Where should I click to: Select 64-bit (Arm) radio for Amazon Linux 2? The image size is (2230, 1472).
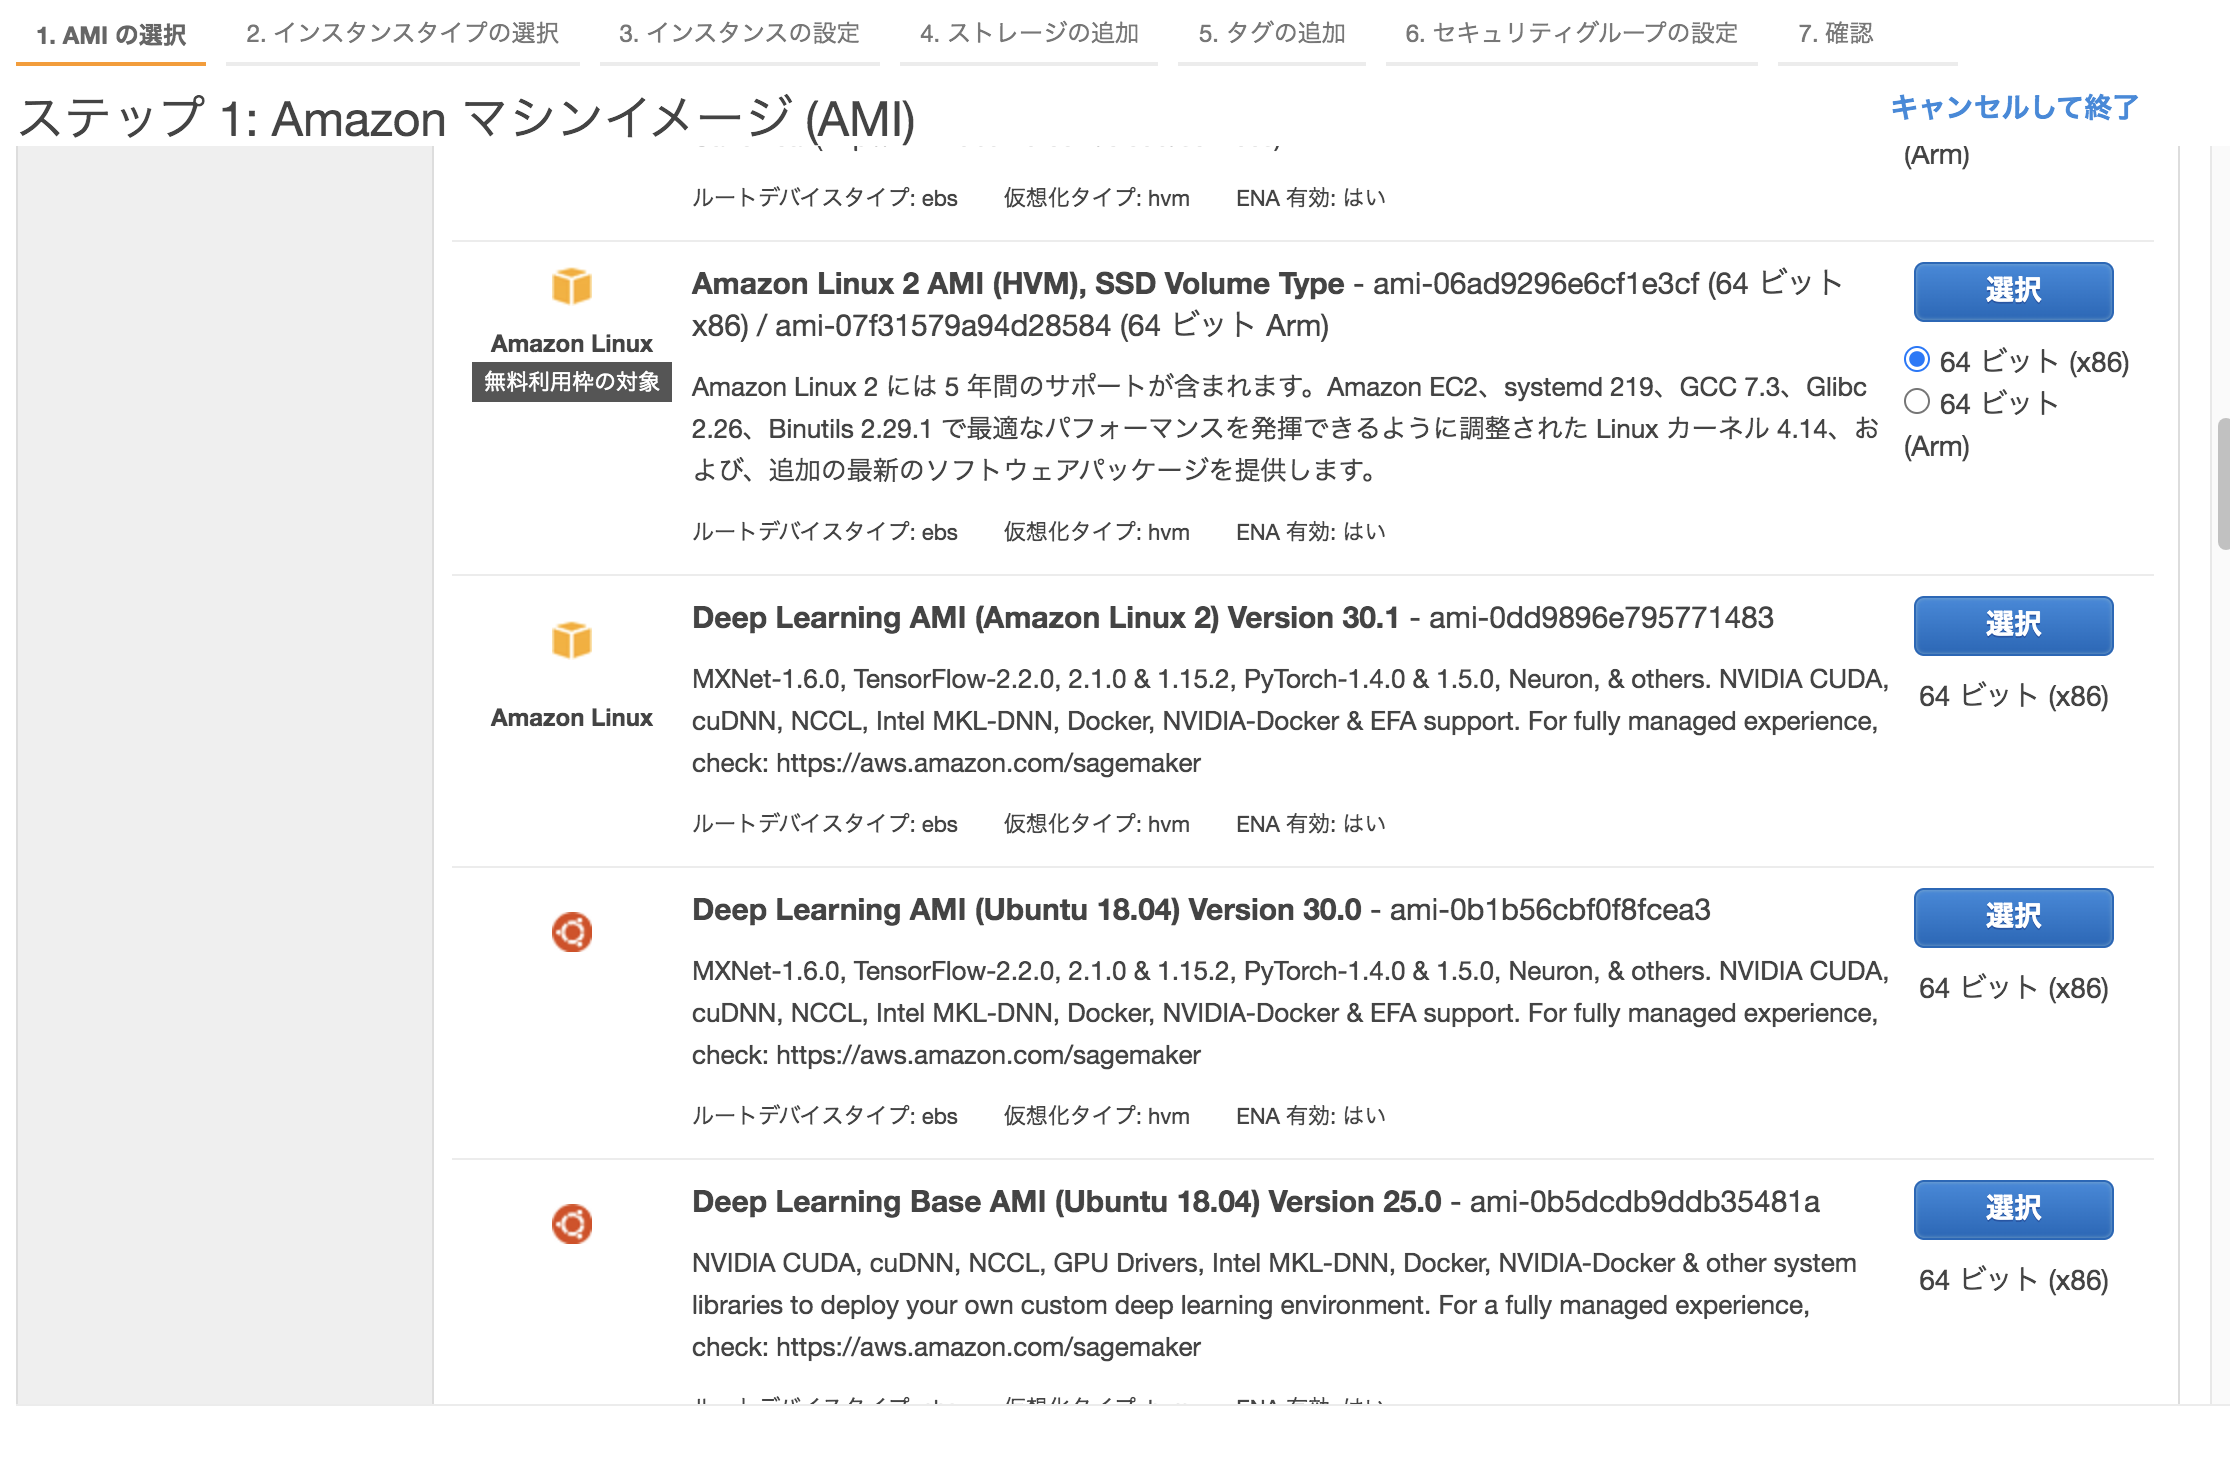coord(1916,401)
